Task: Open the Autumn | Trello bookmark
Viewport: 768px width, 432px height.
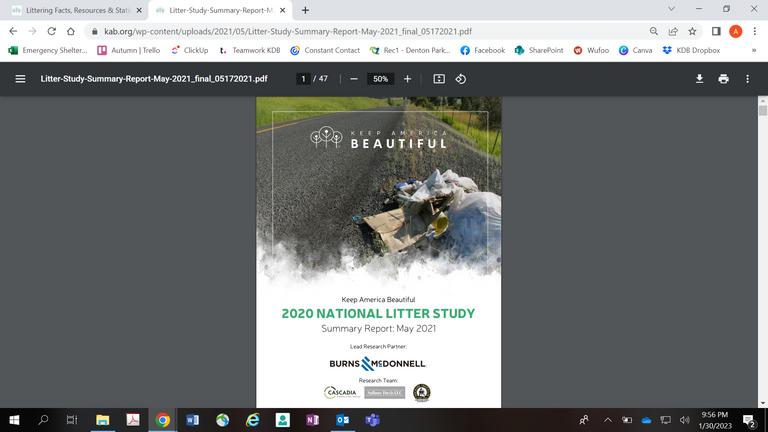Action: pos(129,50)
